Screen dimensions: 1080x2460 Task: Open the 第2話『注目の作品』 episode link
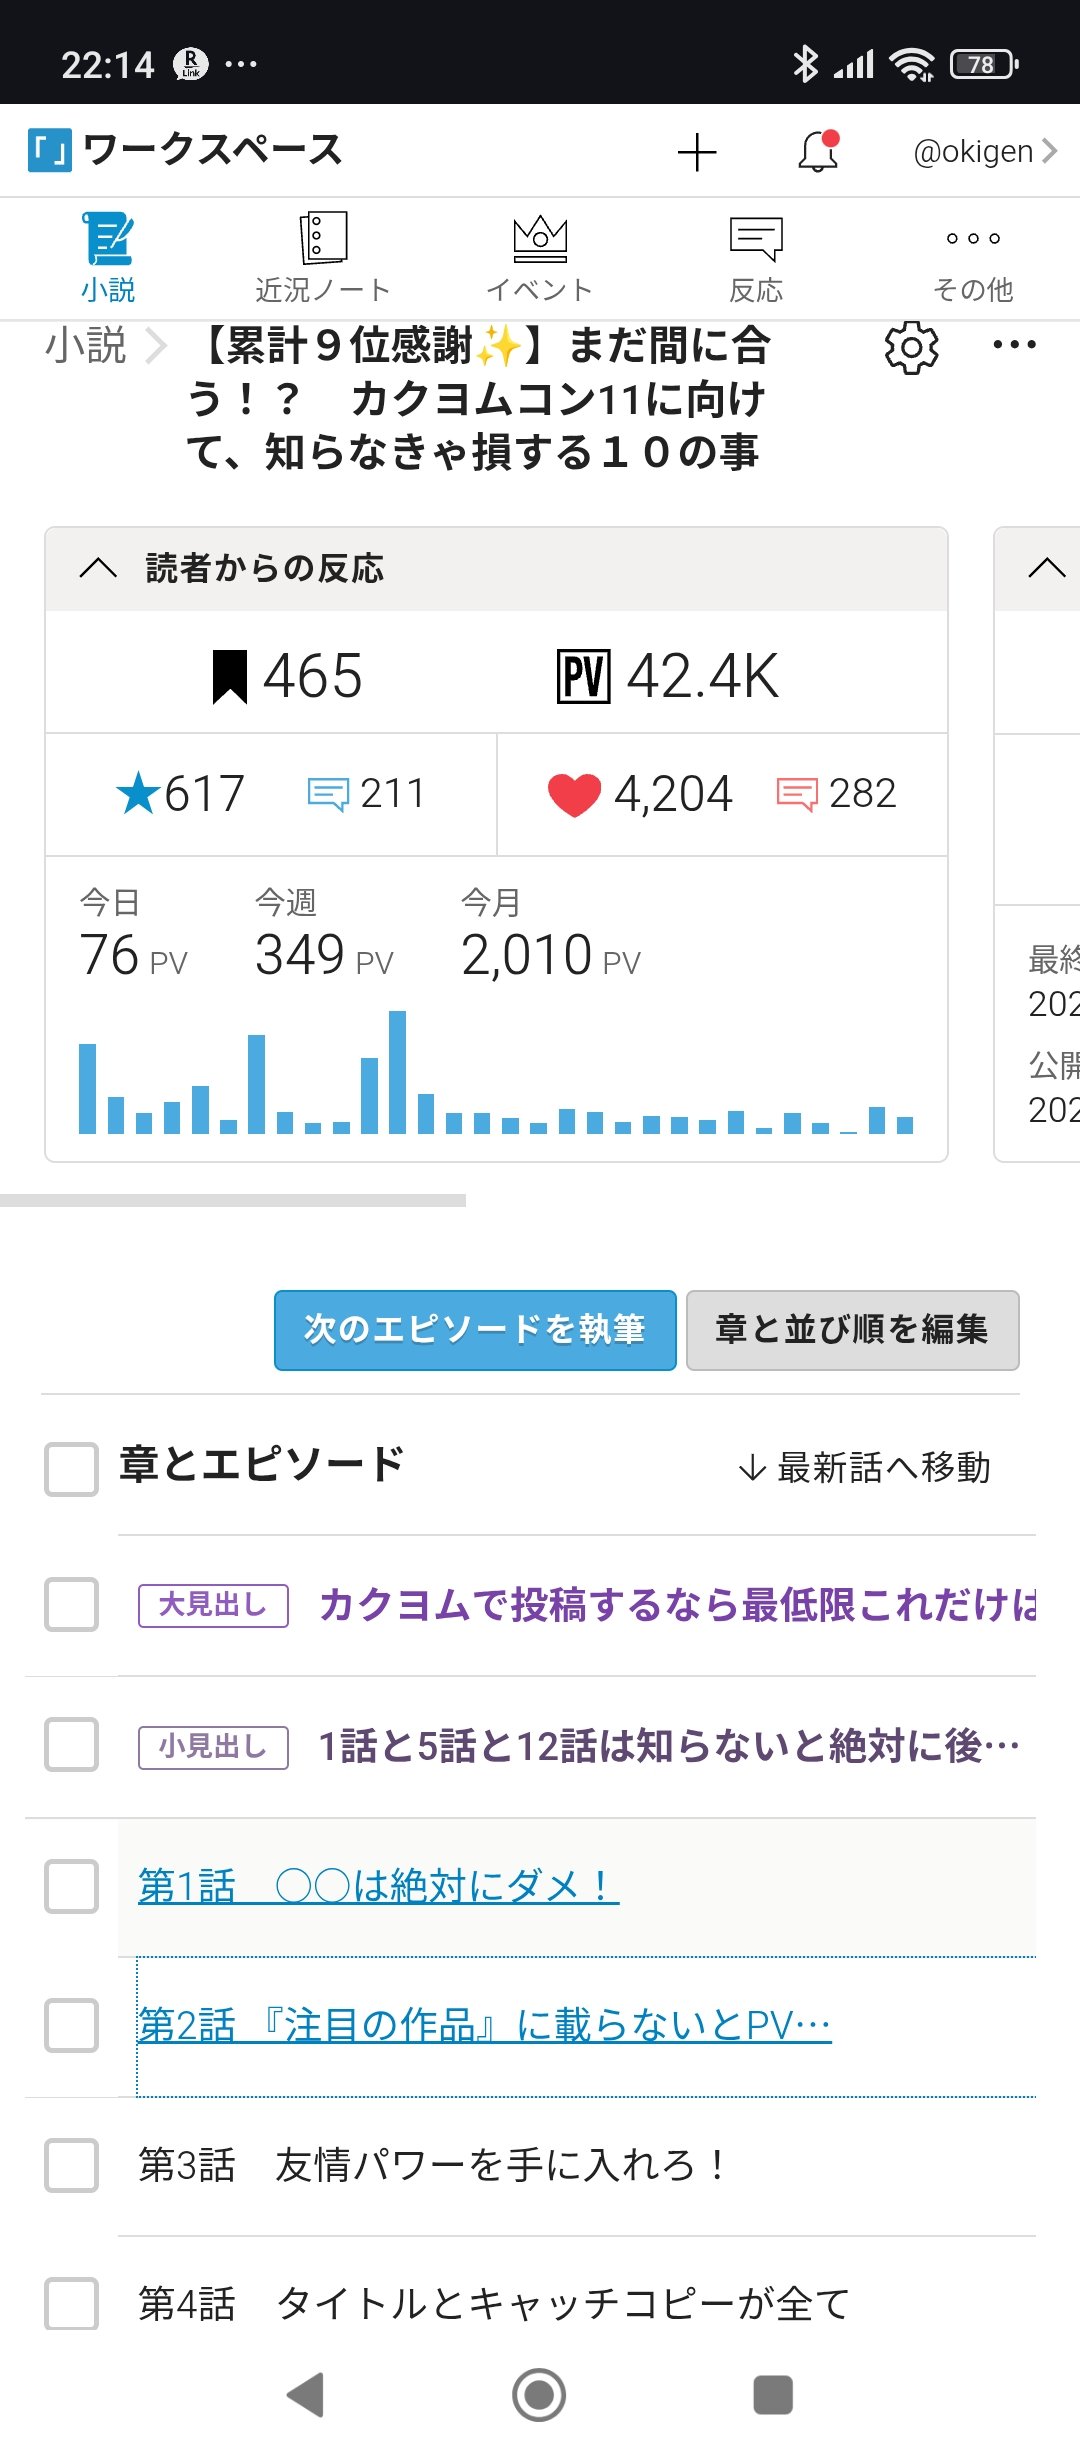(x=484, y=2026)
